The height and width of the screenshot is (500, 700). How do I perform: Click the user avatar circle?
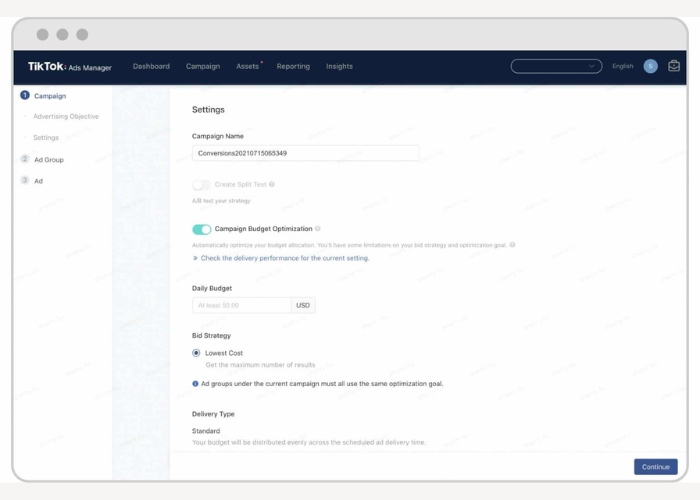(650, 66)
